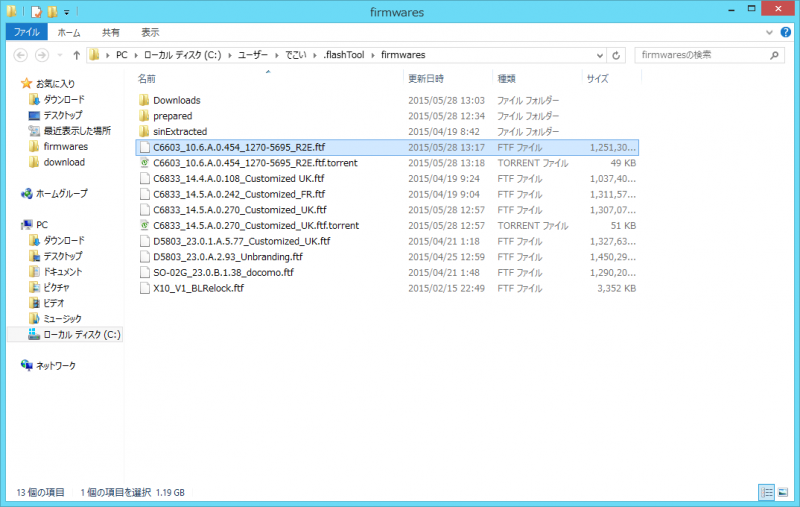This screenshot has height=507, width=800.
Task: Select D5803_23.0.1.A.5.77_Customized_UK.ftf
Action: pyautogui.click(x=241, y=241)
